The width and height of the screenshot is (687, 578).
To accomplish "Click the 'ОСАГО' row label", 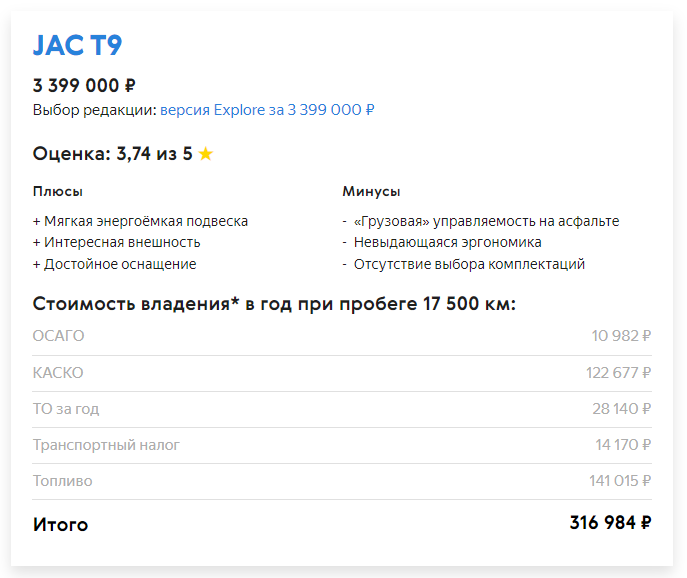I will coord(58,336).
